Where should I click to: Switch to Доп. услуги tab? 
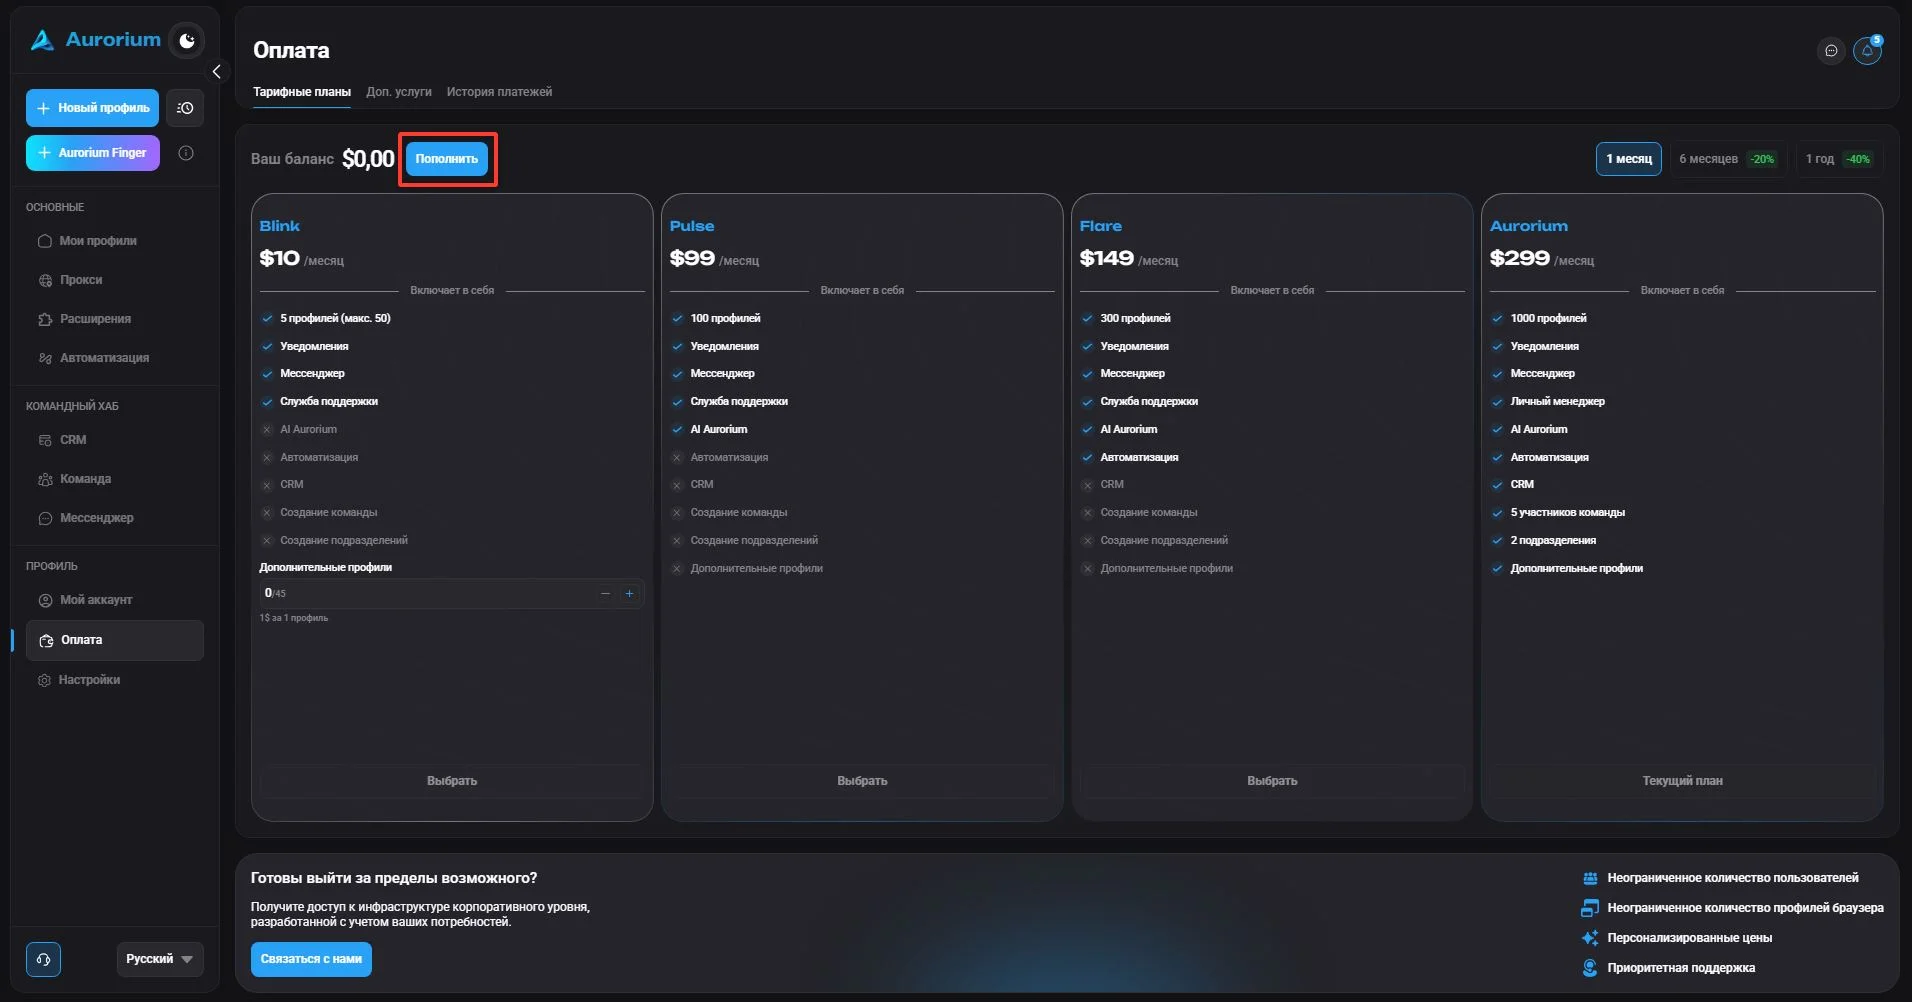[x=399, y=92]
